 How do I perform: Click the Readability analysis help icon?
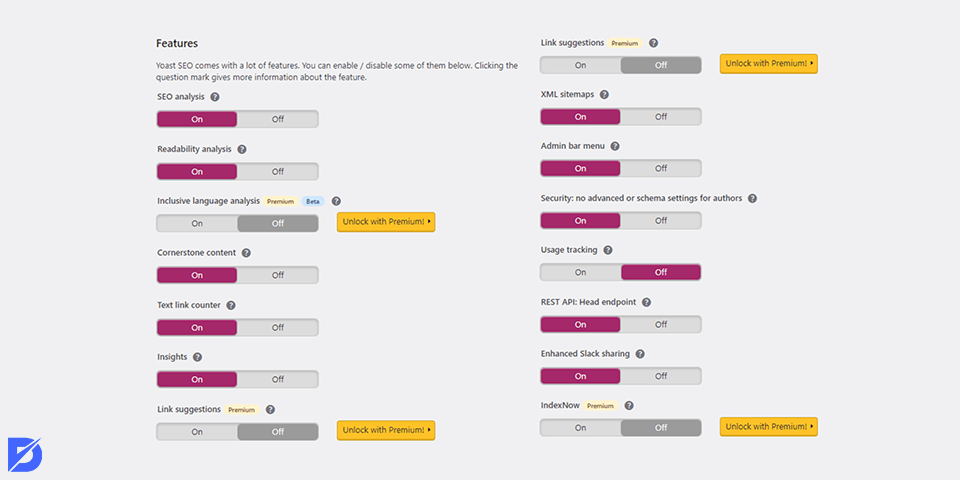242,149
